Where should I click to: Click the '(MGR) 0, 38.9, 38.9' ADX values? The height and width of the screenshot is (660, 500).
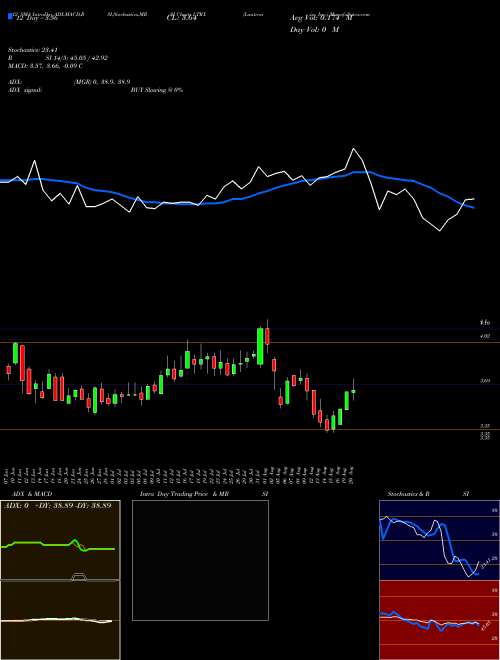[x=101, y=83]
